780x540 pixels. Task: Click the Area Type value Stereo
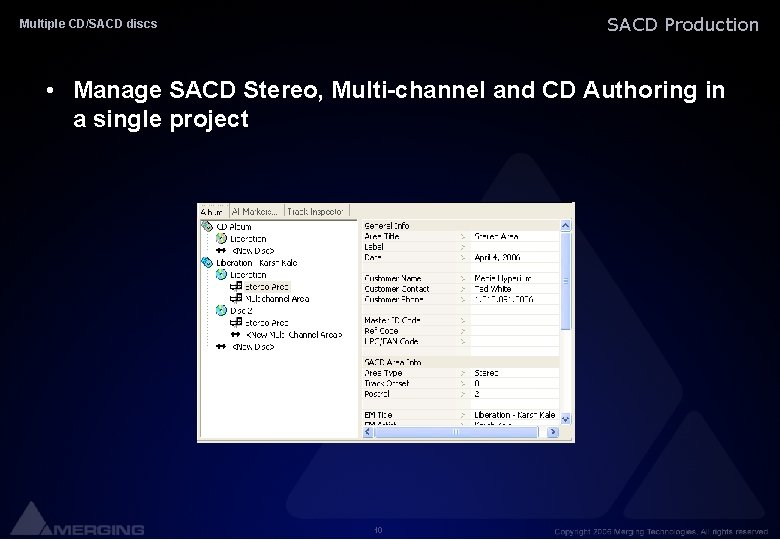tap(486, 373)
